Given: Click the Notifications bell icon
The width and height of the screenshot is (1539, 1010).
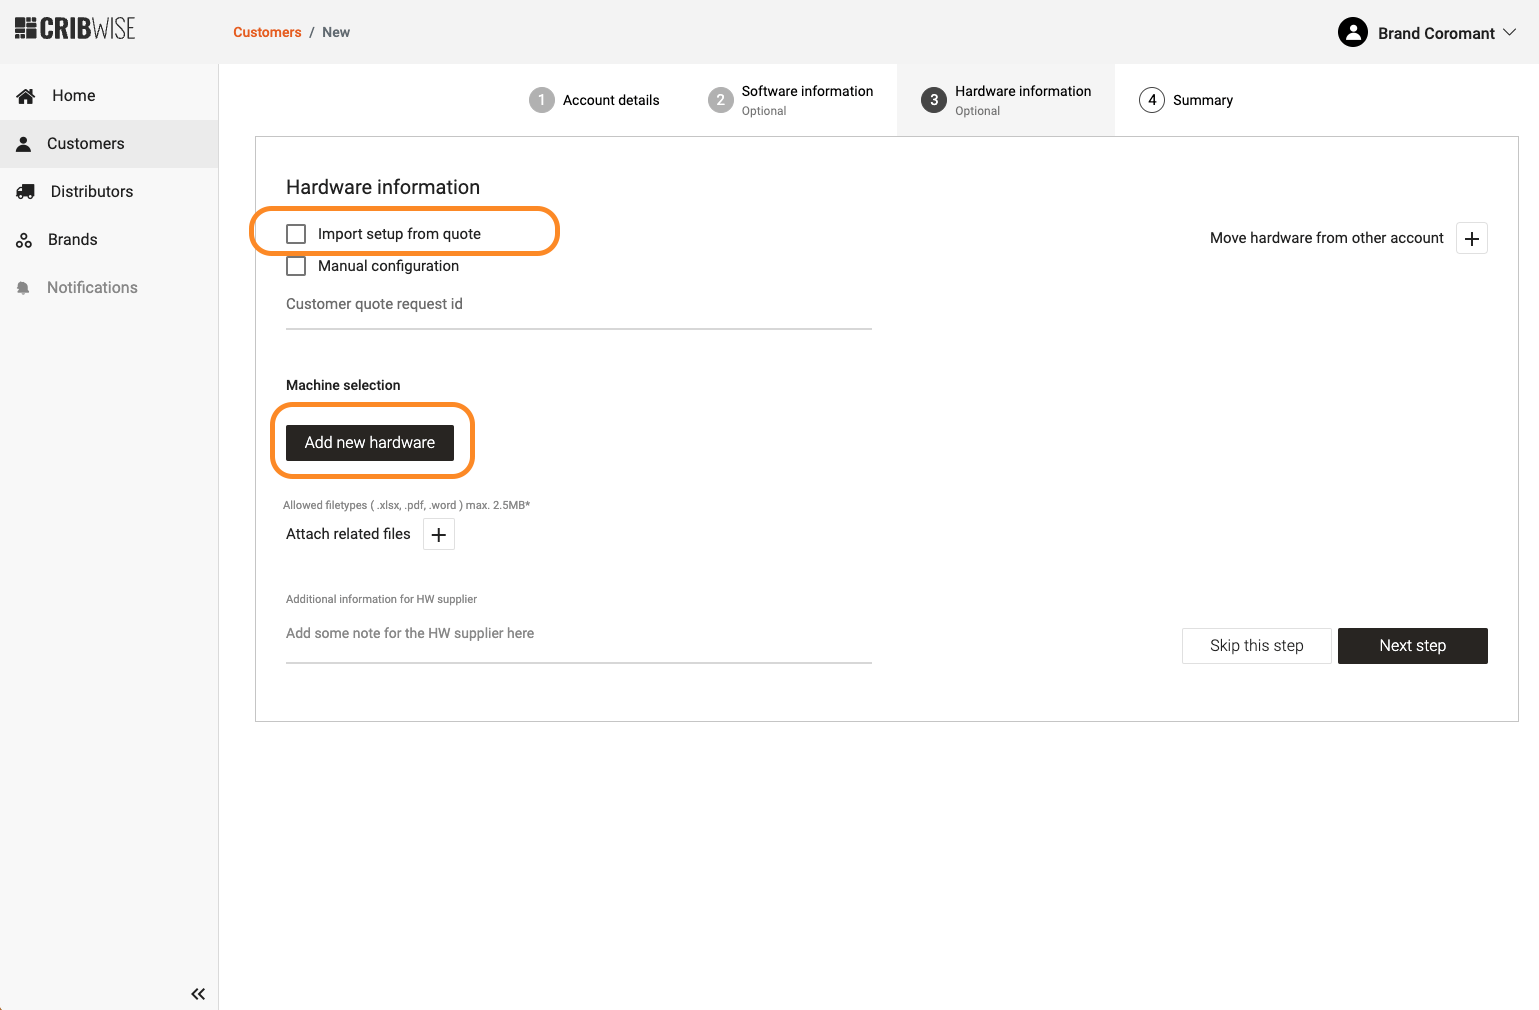Looking at the screenshot, I should 24,288.
